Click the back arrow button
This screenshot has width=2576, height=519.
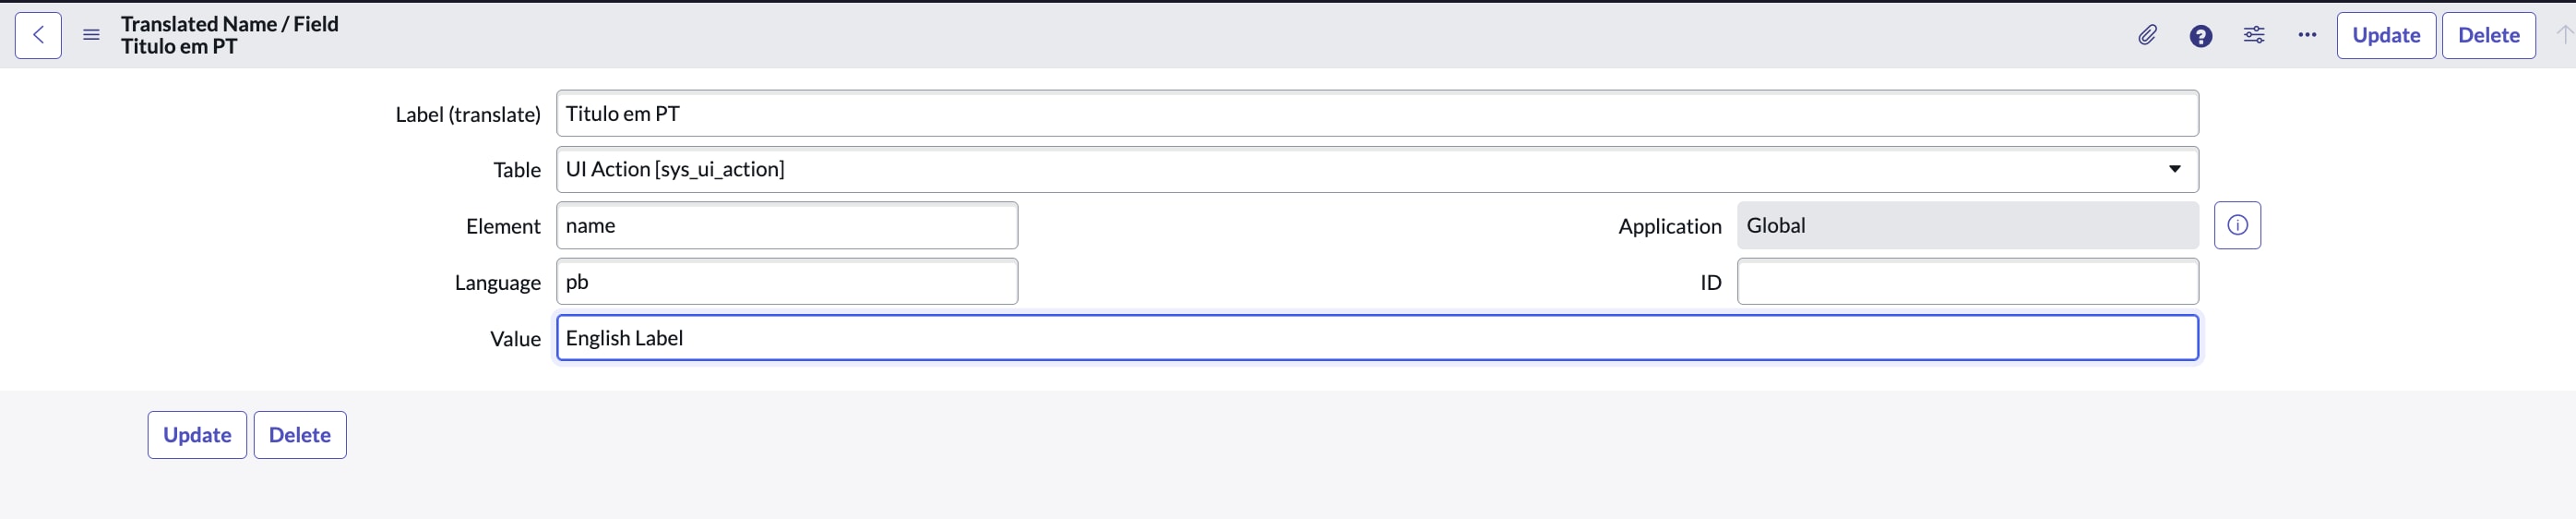point(38,35)
